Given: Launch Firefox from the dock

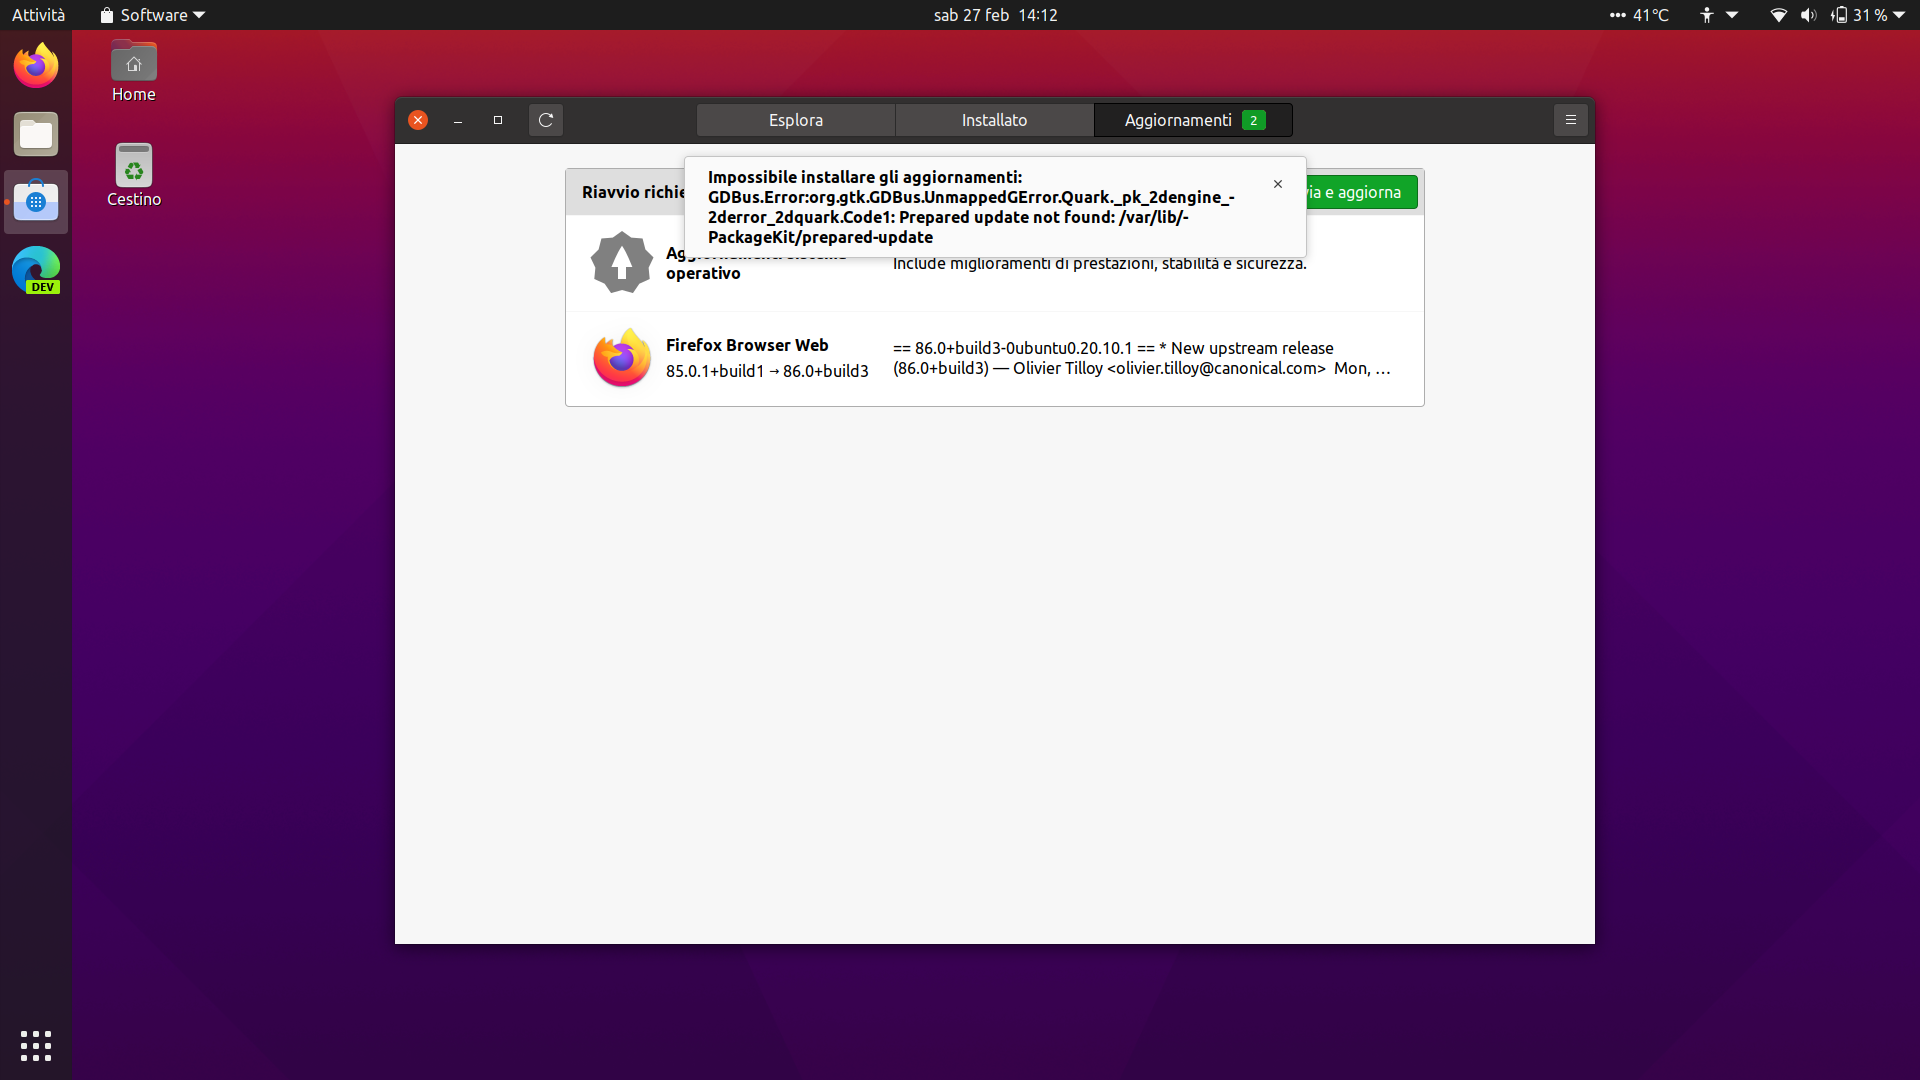Looking at the screenshot, I should (x=36, y=66).
